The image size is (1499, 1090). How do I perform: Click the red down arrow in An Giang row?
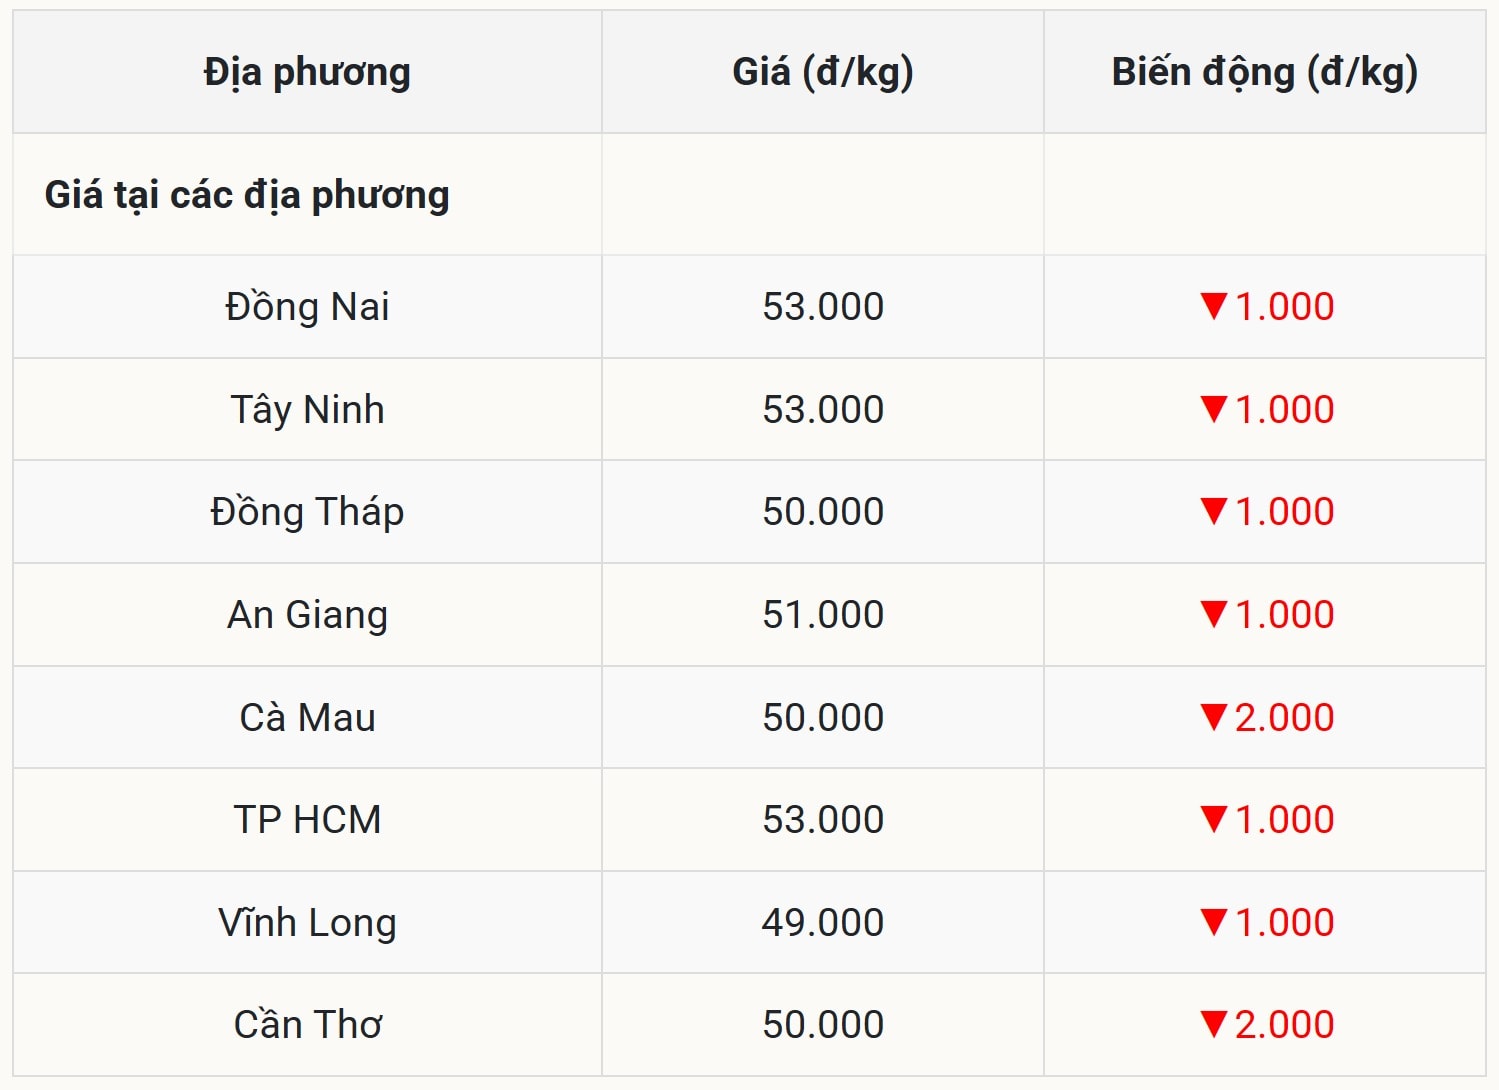[1214, 614]
